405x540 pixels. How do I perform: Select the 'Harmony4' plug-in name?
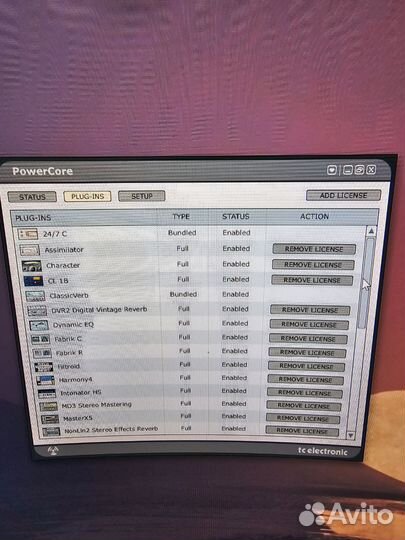75,380
